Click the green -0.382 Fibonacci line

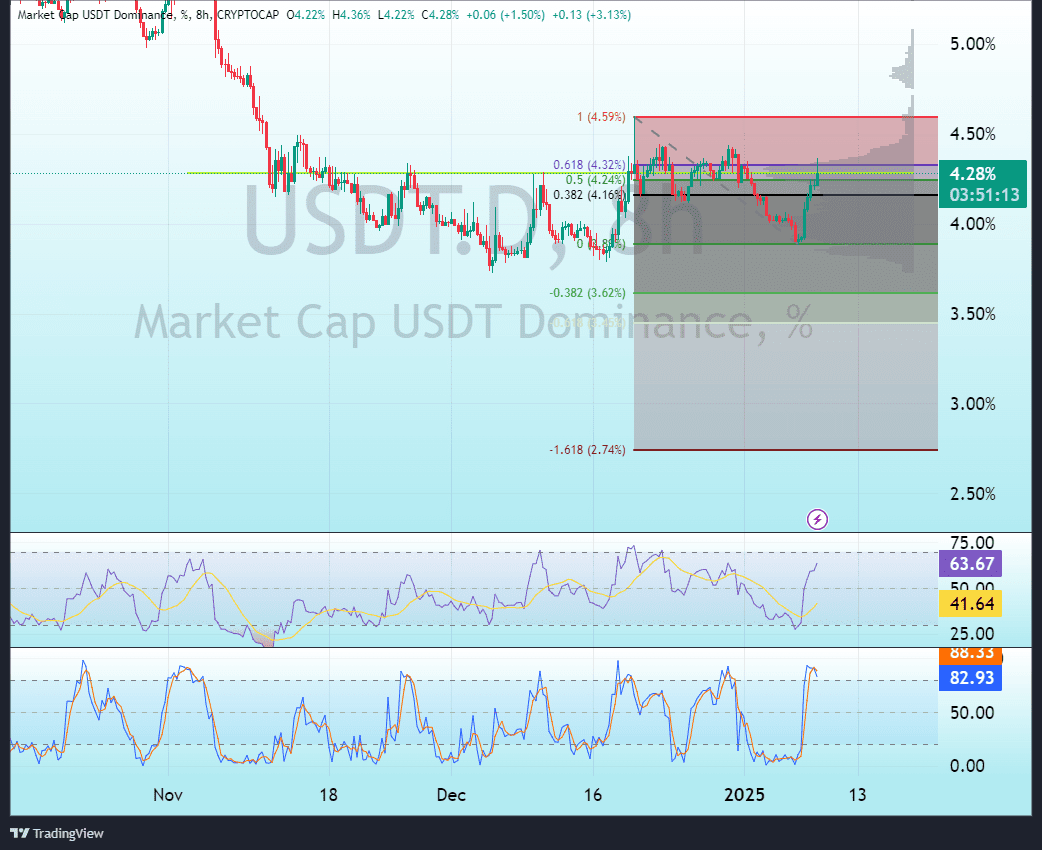tap(786, 293)
